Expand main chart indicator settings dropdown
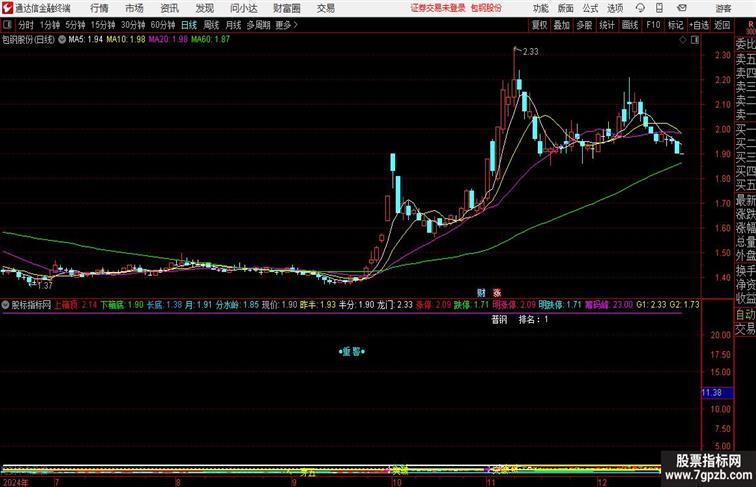Image resolution: width=756 pixels, height=487 pixels. point(62,40)
